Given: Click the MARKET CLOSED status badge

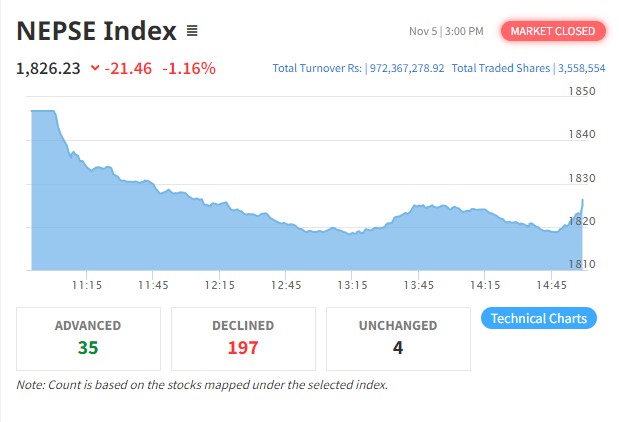Looking at the screenshot, I should (553, 31).
